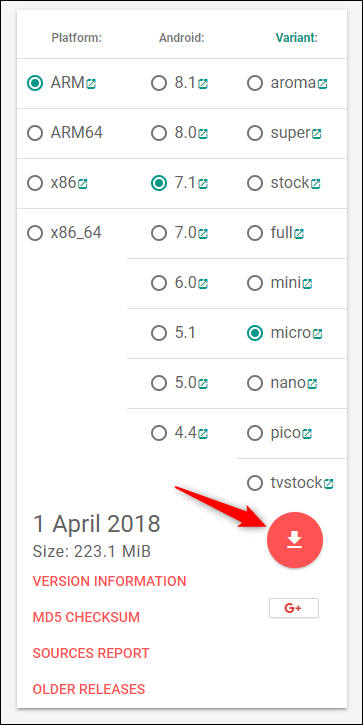
Task: Select the ARM64 platform radio button
Action: [x=35, y=133]
